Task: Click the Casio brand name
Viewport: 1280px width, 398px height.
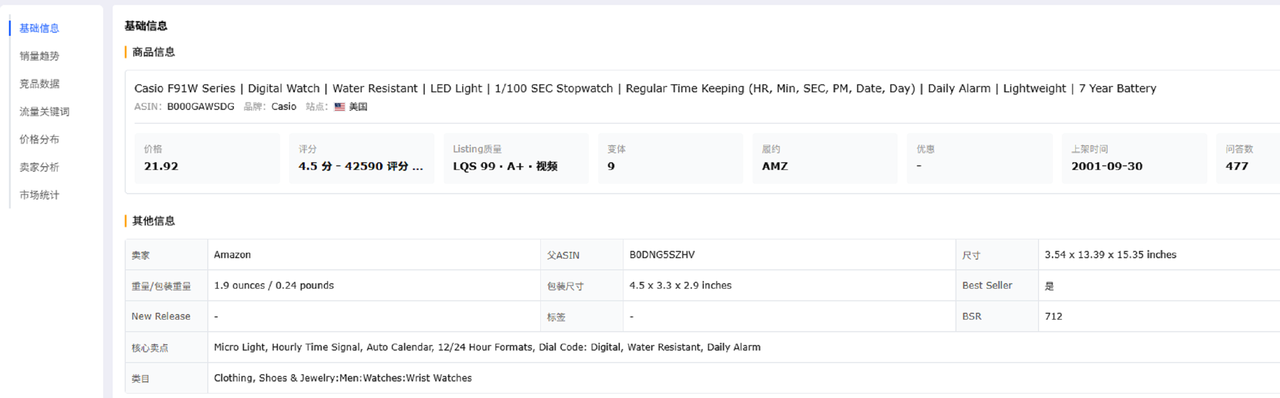Action: pyautogui.click(x=284, y=106)
